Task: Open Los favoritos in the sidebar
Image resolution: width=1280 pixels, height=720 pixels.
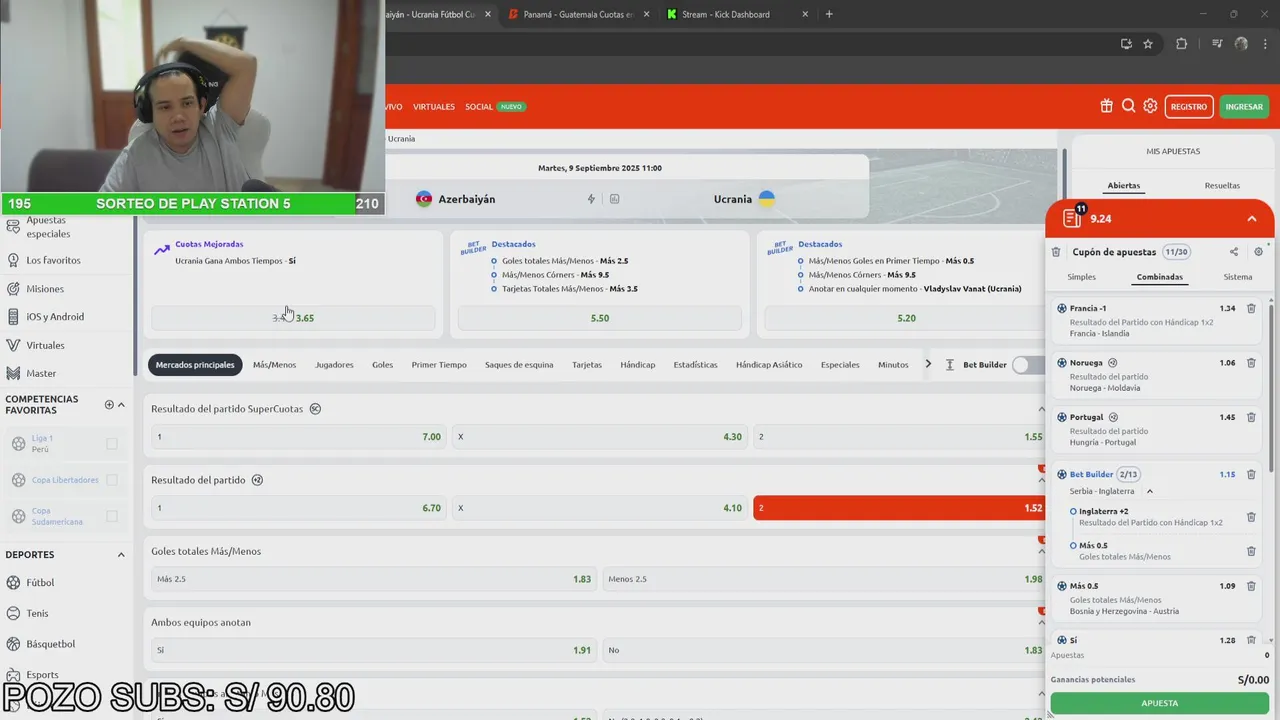Action: (x=53, y=260)
